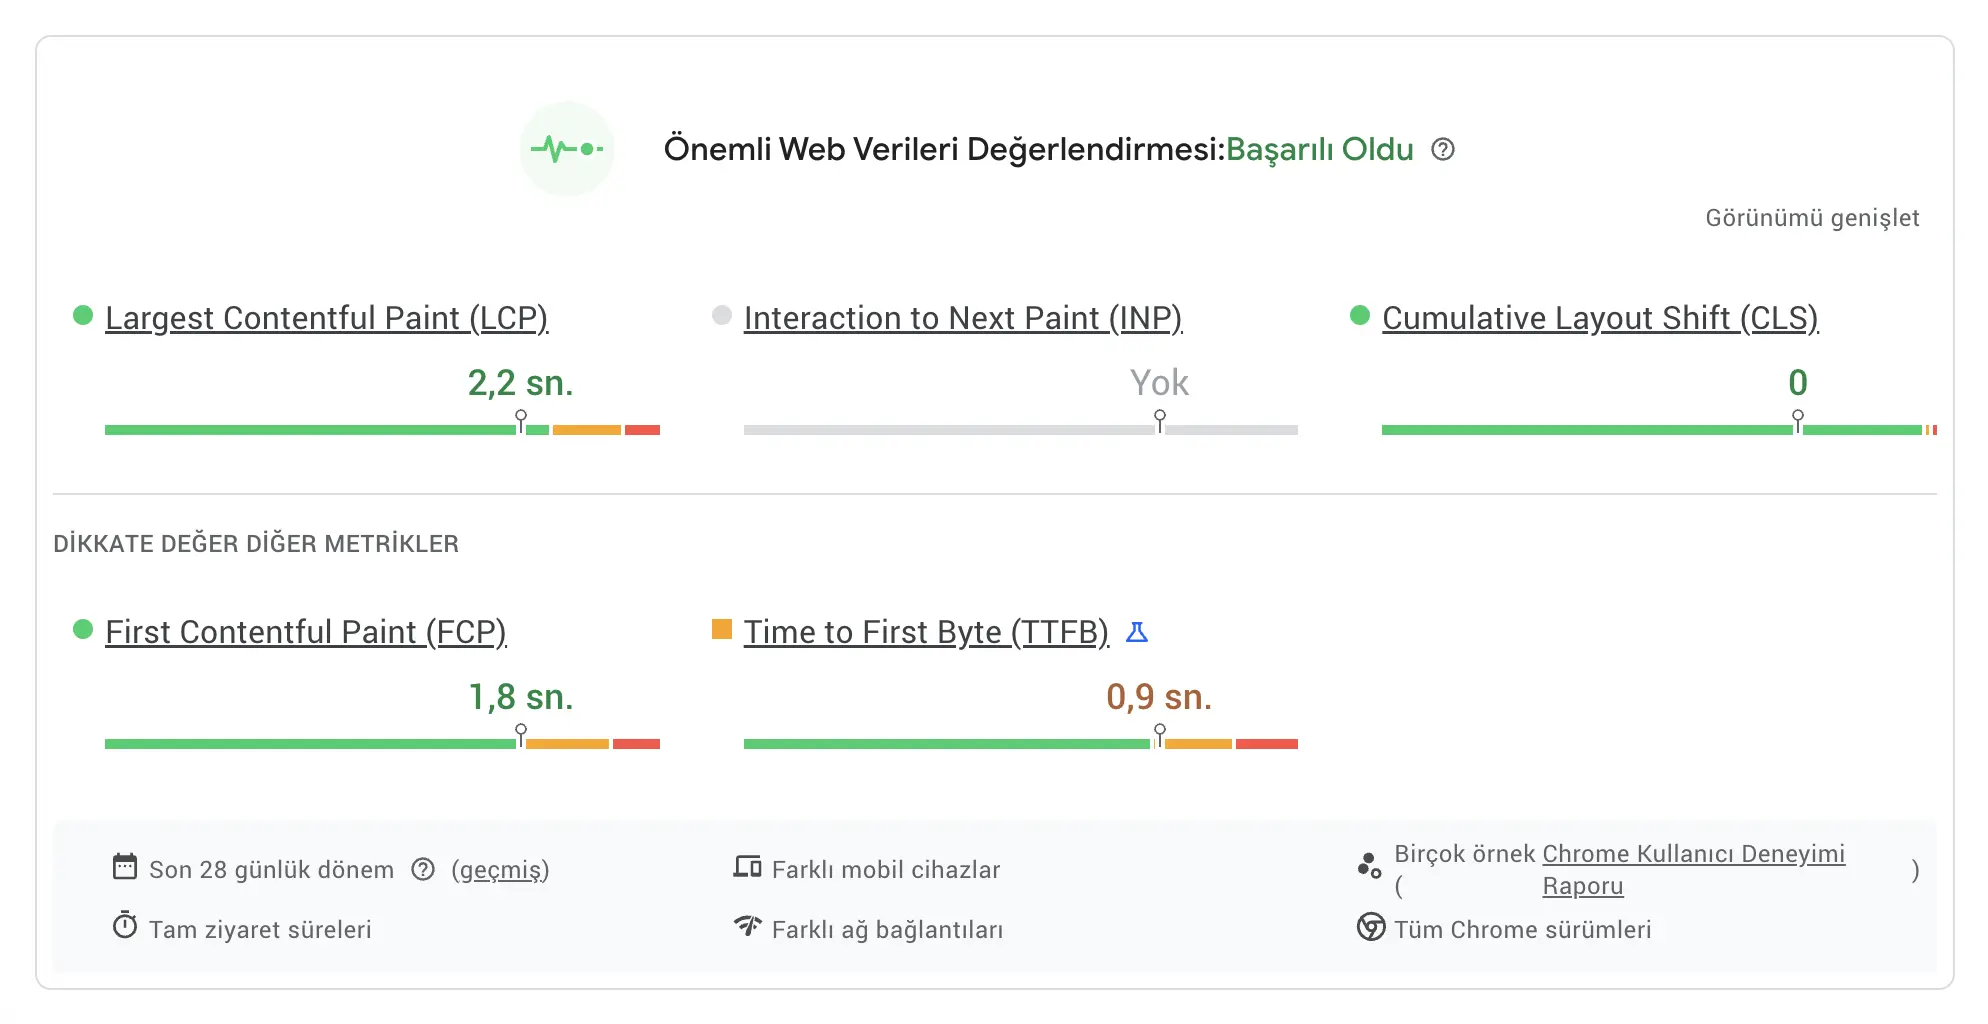Open First Contentful Paint (FCP) link
This screenshot has width=1988, height=1024.
305,632
